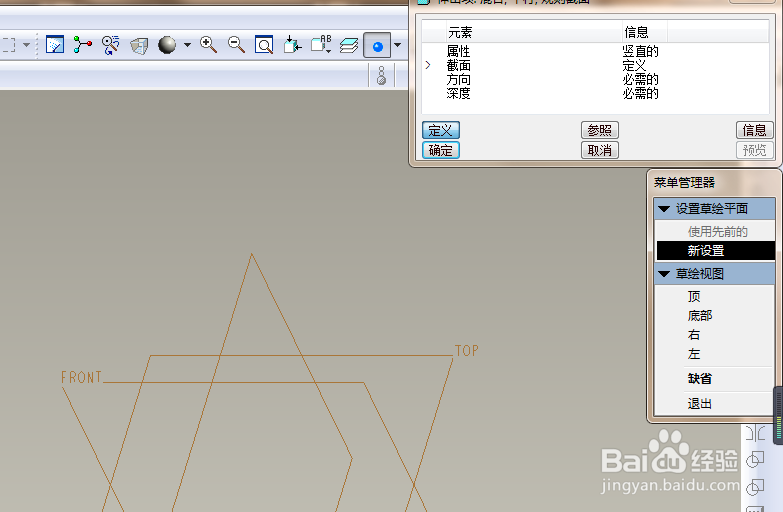Click the reorient view icon

(x=292, y=45)
